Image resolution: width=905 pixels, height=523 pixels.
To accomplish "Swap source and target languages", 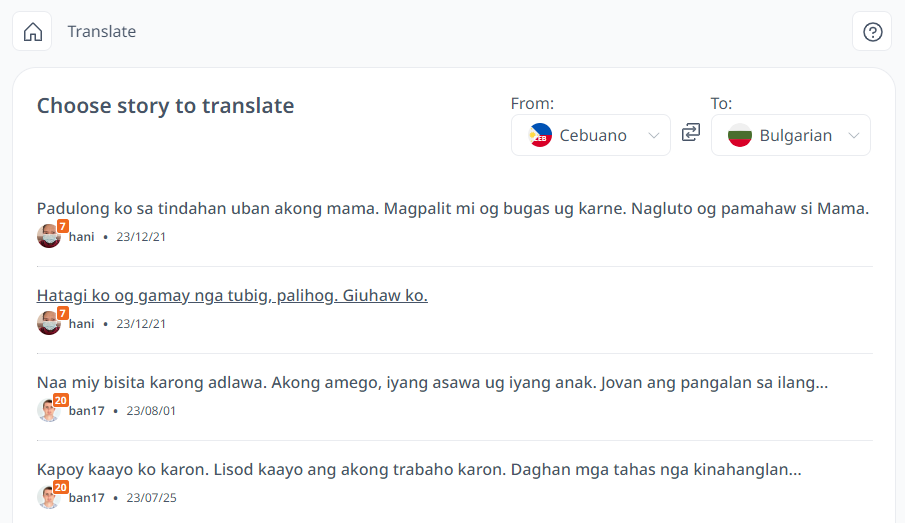I will pyautogui.click(x=691, y=133).
